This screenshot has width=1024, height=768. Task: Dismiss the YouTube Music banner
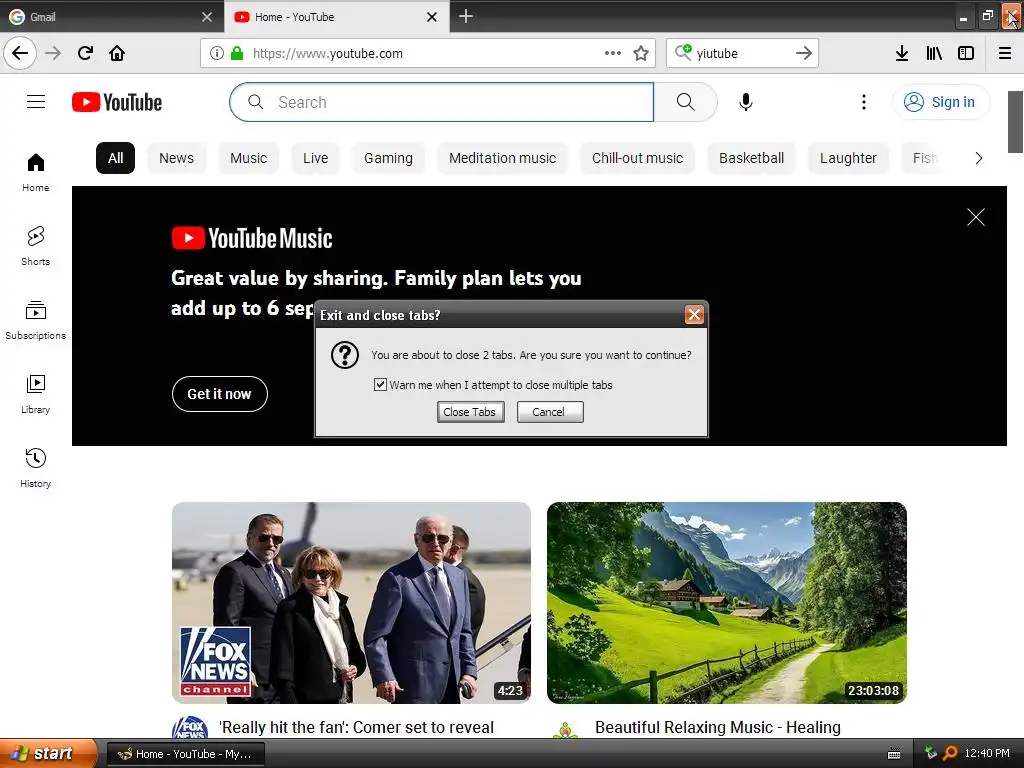tap(976, 217)
